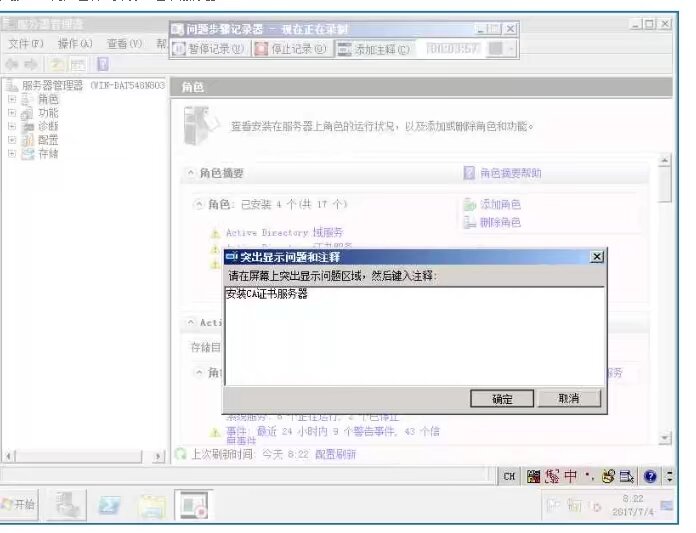Screen dimensions: 696x533
Task: Select 功能 in the tree
Action: click(48, 113)
